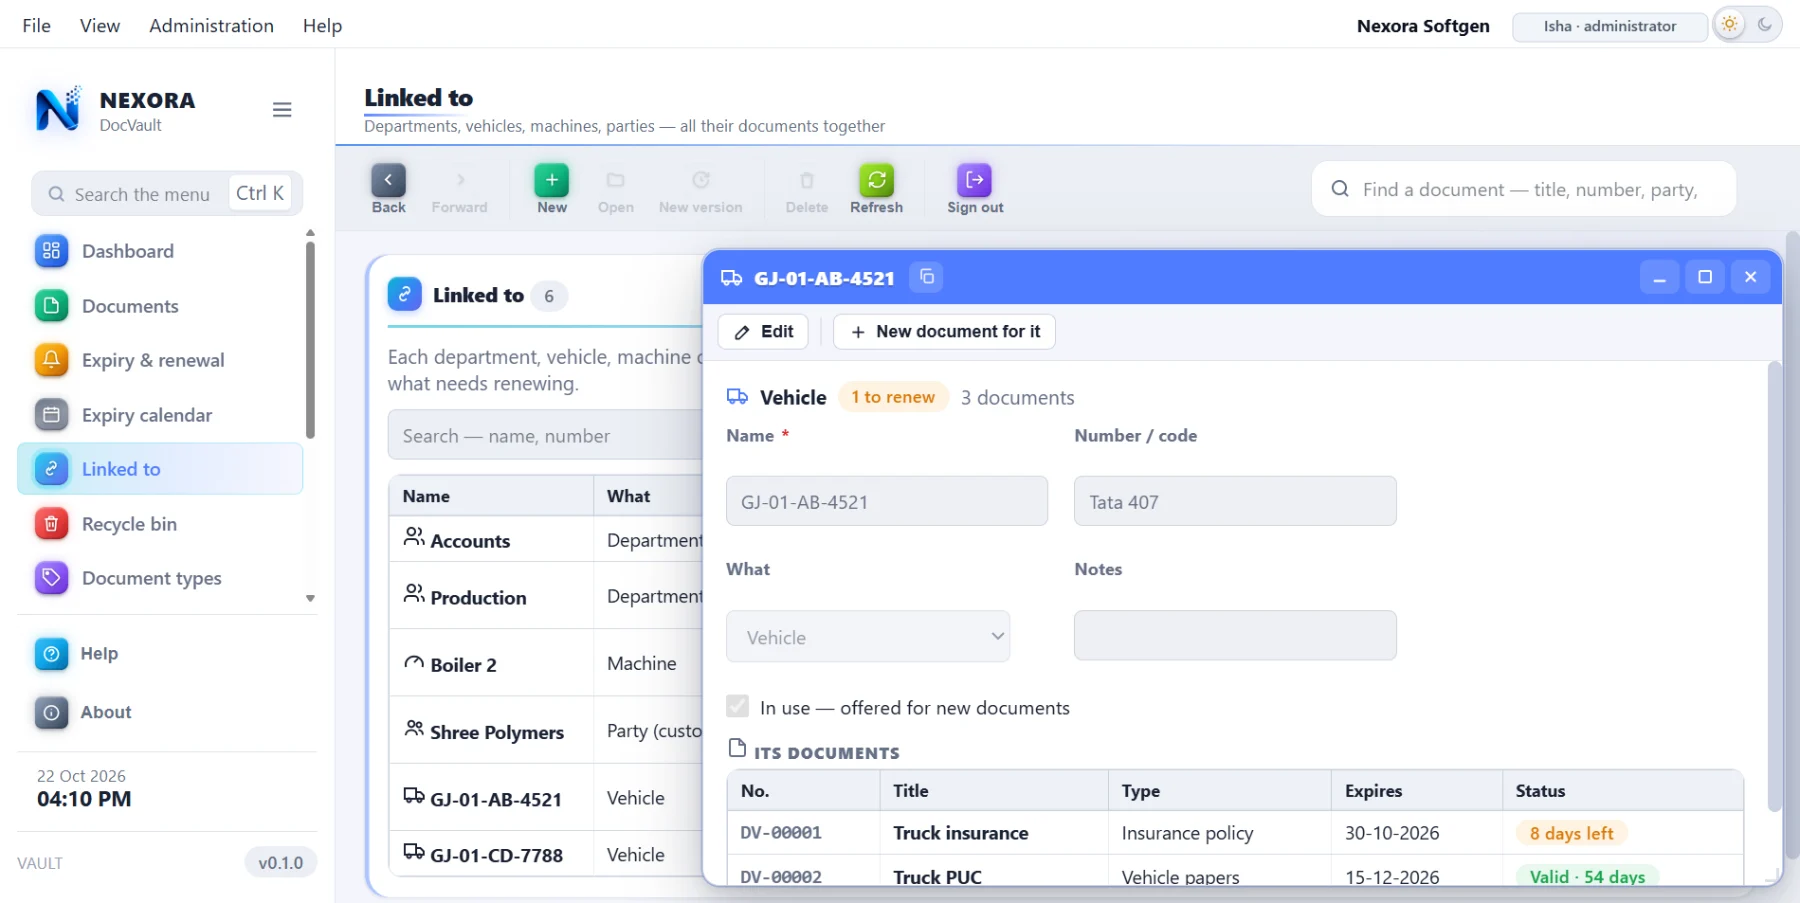Viewport: 1800px width, 903px height.
Task: Click Isha administrator user button
Action: [1610, 26]
